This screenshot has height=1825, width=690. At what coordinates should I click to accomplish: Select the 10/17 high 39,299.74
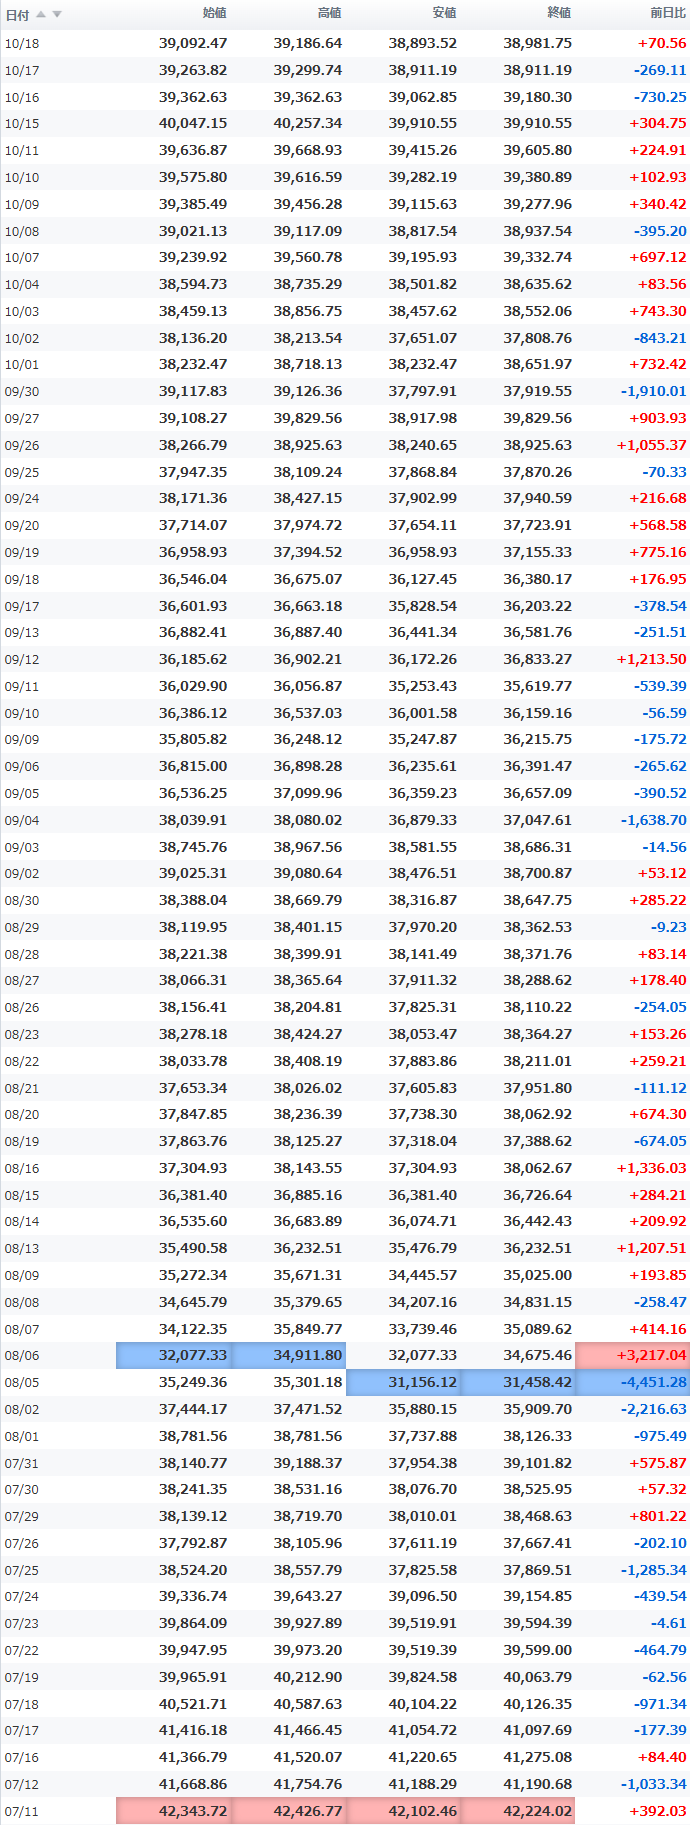308,70
